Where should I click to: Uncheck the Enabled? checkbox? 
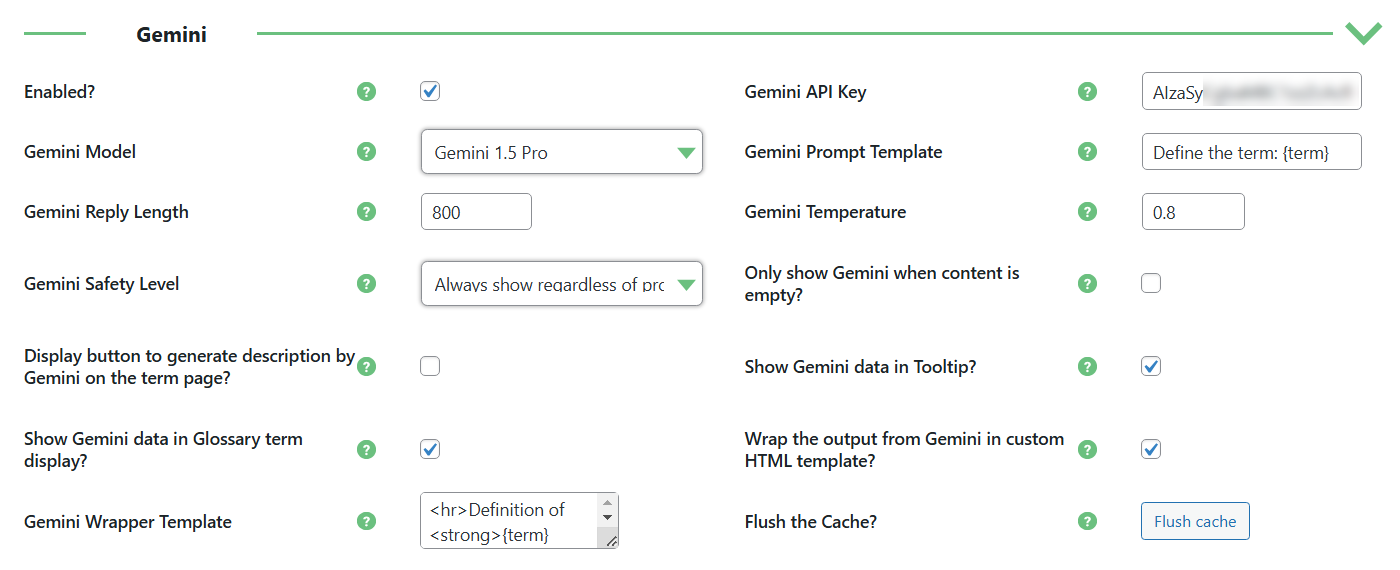(430, 92)
